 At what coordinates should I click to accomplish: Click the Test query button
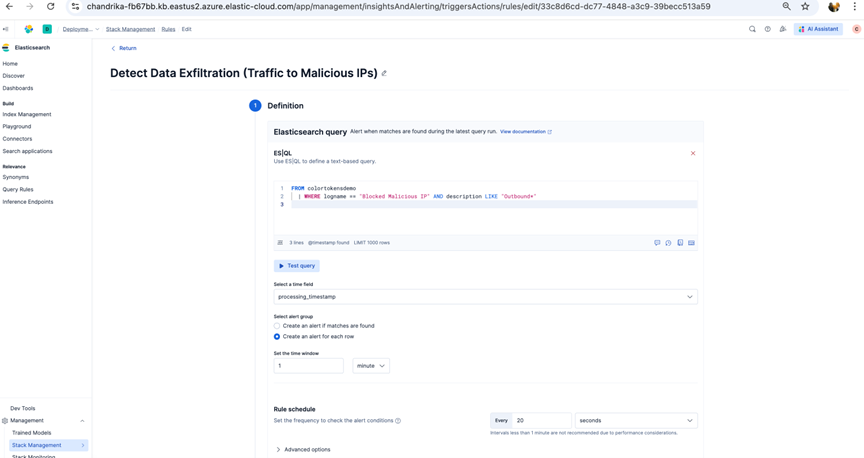pos(296,266)
